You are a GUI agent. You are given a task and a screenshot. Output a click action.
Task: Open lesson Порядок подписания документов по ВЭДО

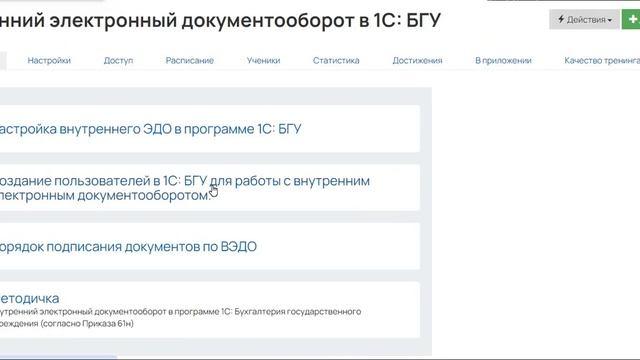point(128,247)
